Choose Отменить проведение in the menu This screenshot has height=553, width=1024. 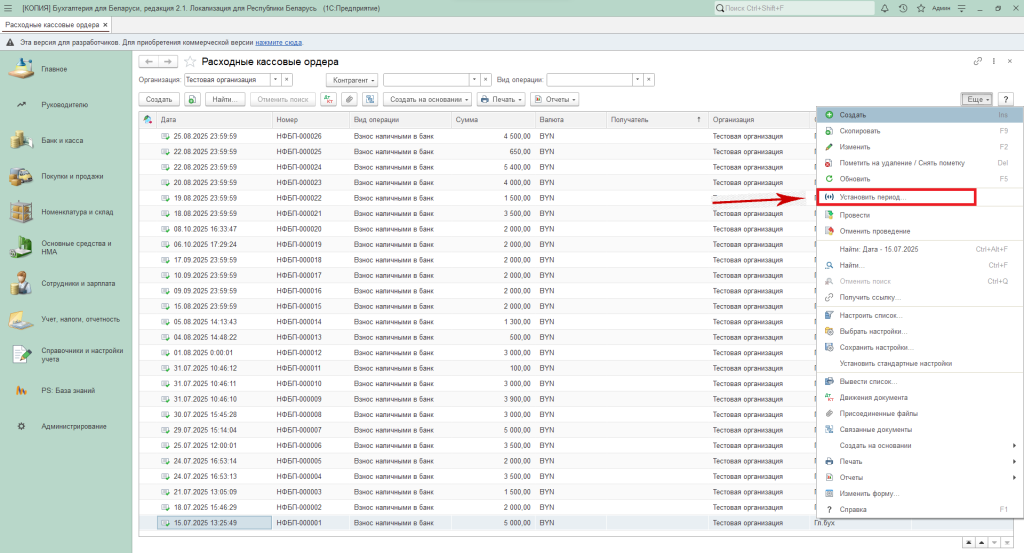click(874, 231)
